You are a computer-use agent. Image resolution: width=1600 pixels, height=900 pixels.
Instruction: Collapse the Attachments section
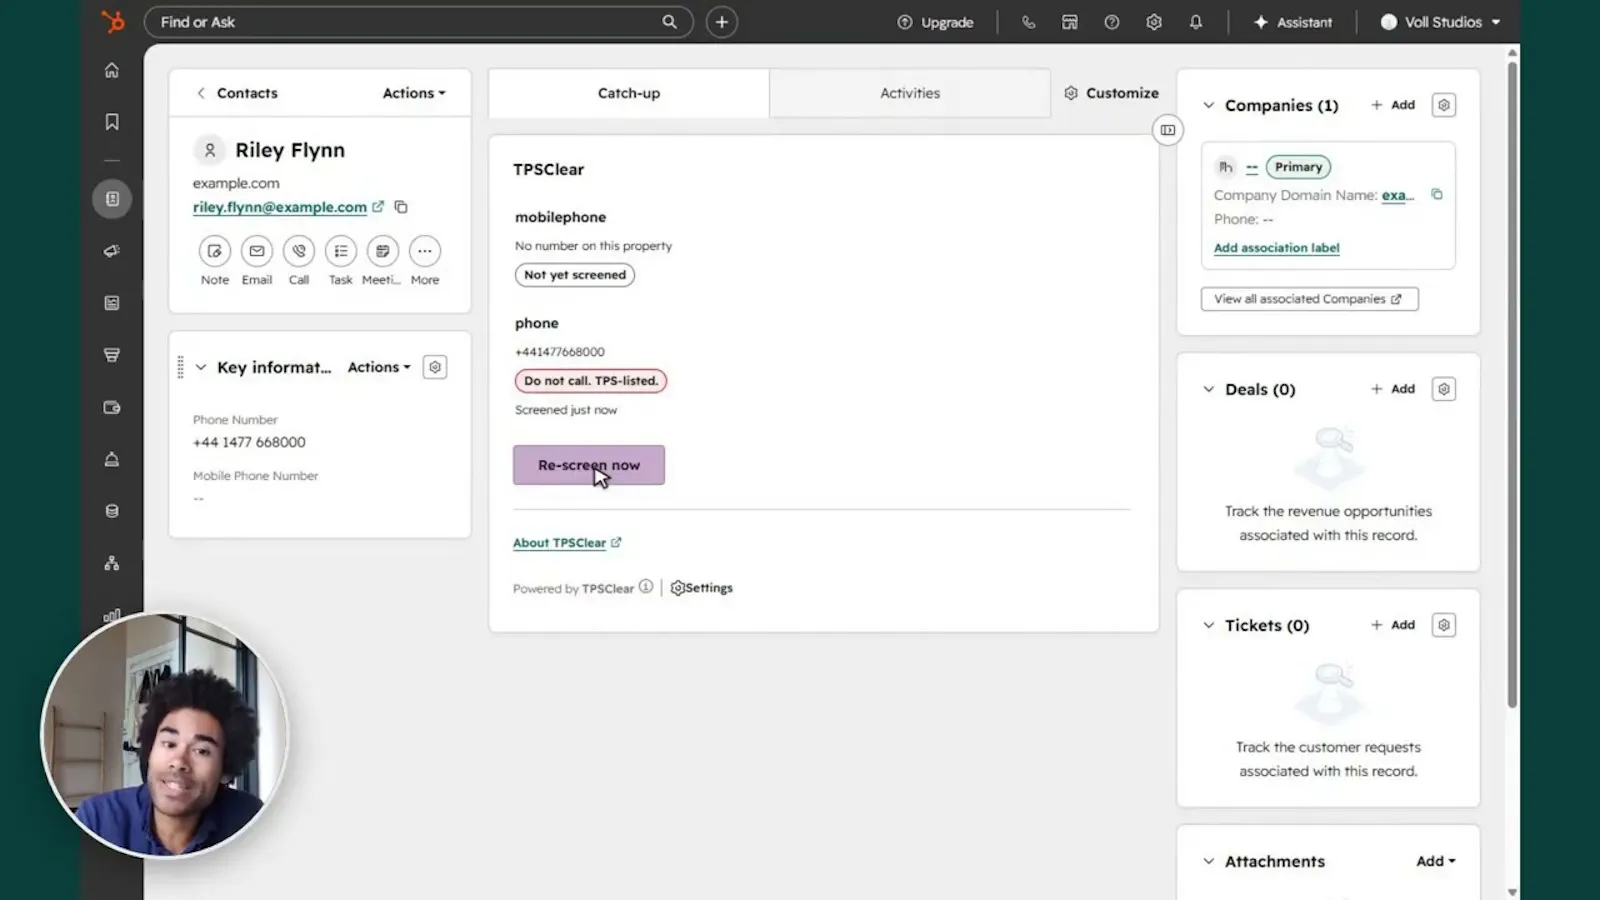tap(1209, 861)
